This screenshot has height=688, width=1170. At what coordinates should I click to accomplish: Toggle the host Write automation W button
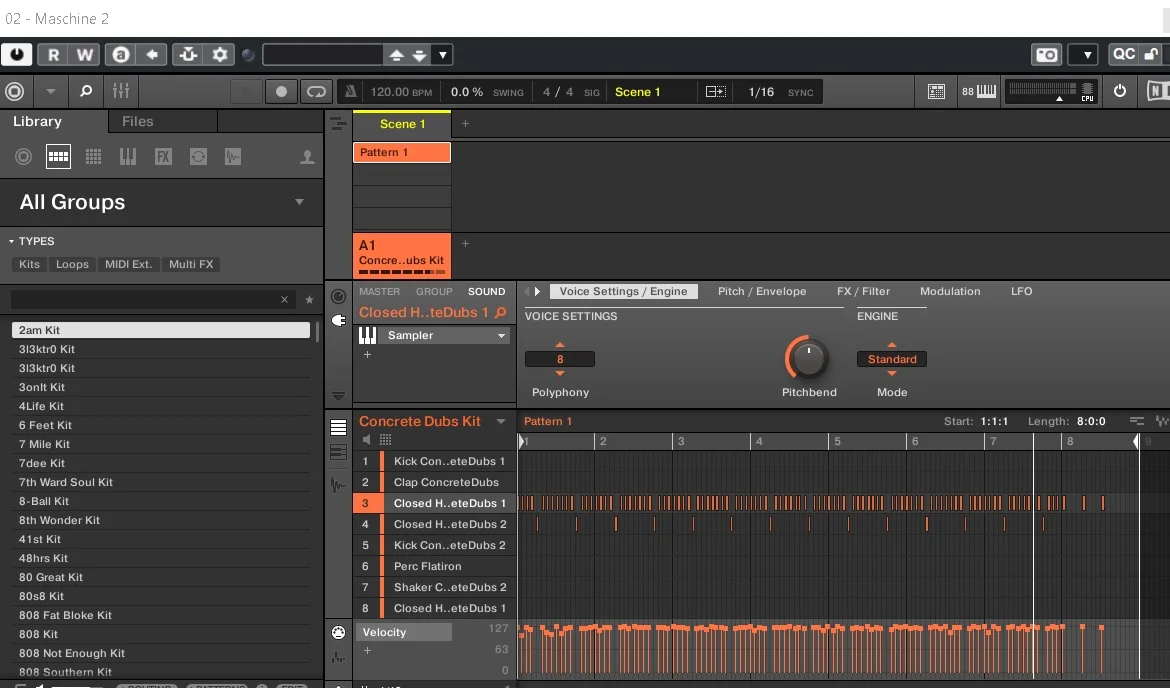[x=84, y=54]
